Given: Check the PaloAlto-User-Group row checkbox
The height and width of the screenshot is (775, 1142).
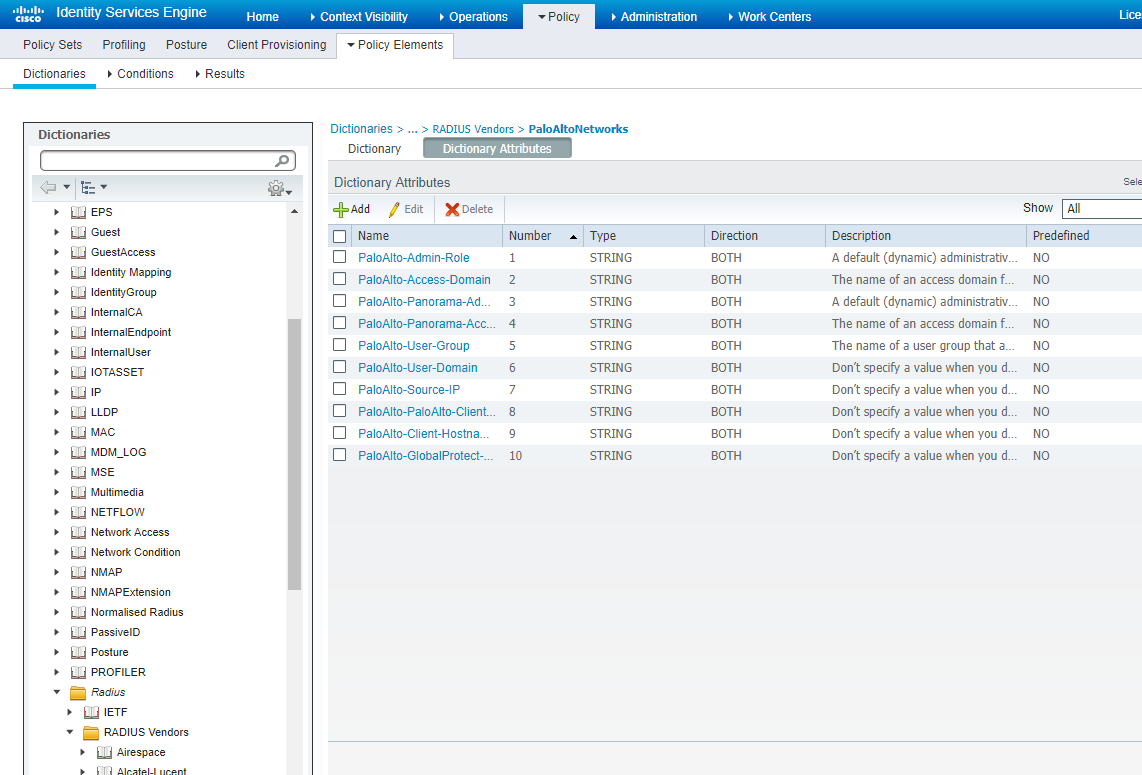Looking at the screenshot, I should [339, 345].
